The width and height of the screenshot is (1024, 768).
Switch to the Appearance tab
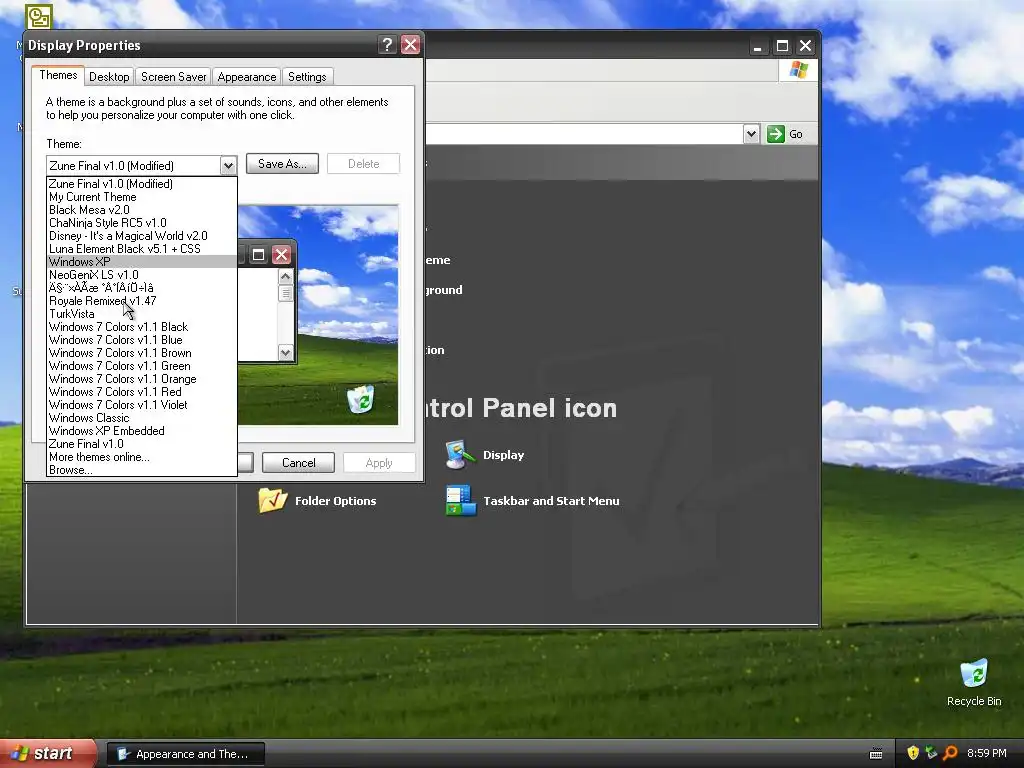pyautogui.click(x=246, y=77)
